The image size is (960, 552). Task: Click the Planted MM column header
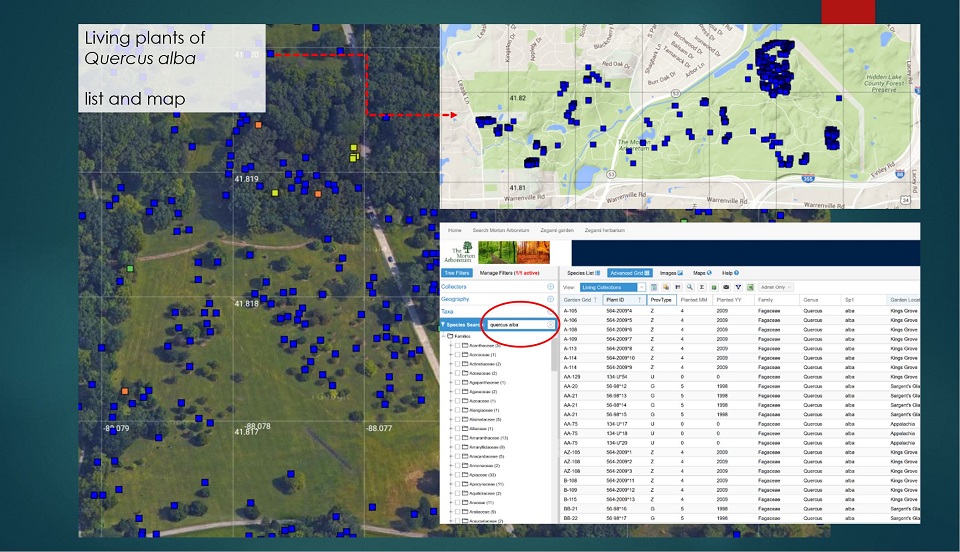click(693, 300)
